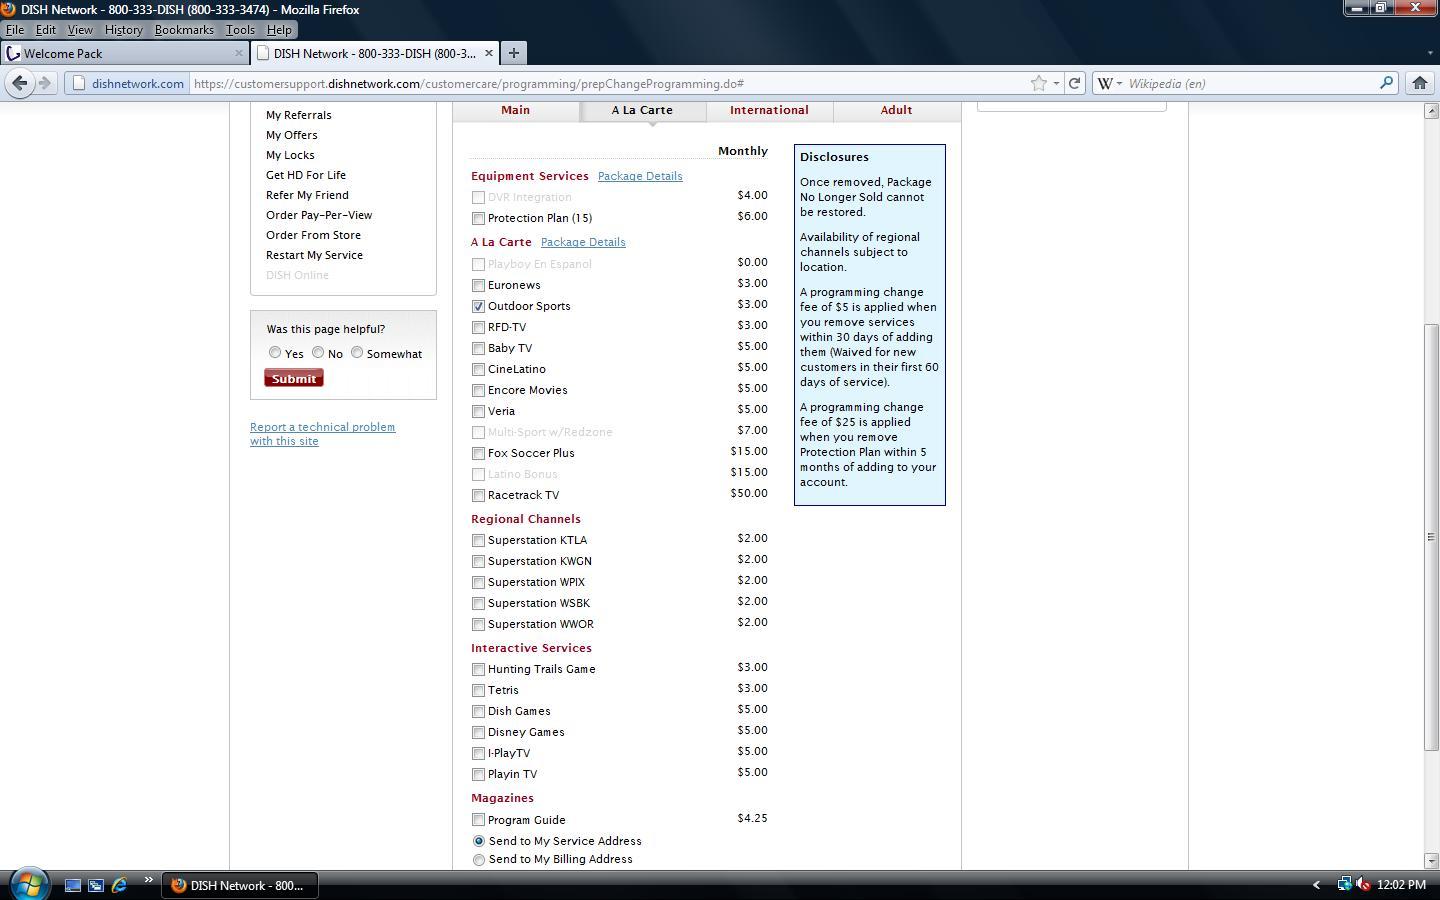This screenshot has width=1440, height=900.
Task: Click the volume icon in system tray
Action: [x=1362, y=885]
